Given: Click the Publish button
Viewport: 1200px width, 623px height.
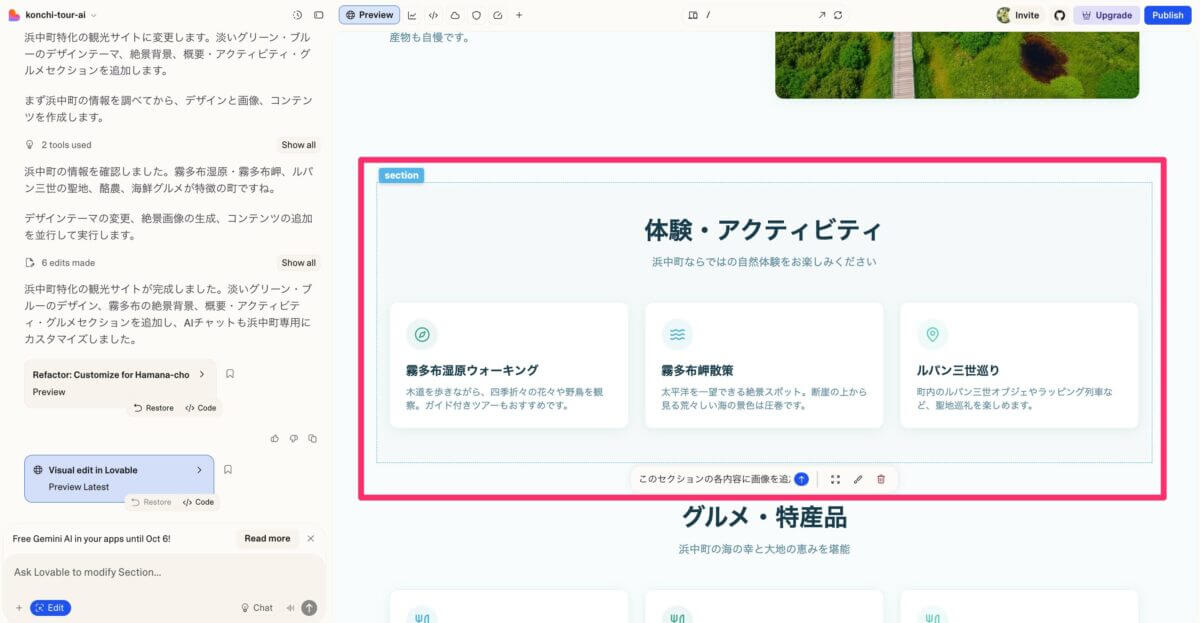Looking at the screenshot, I should (1167, 15).
